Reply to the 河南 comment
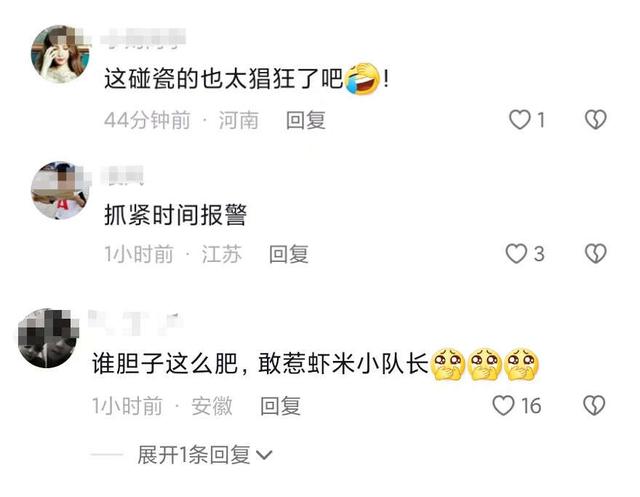This screenshot has height=497, width=640. pyautogui.click(x=306, y=120)
